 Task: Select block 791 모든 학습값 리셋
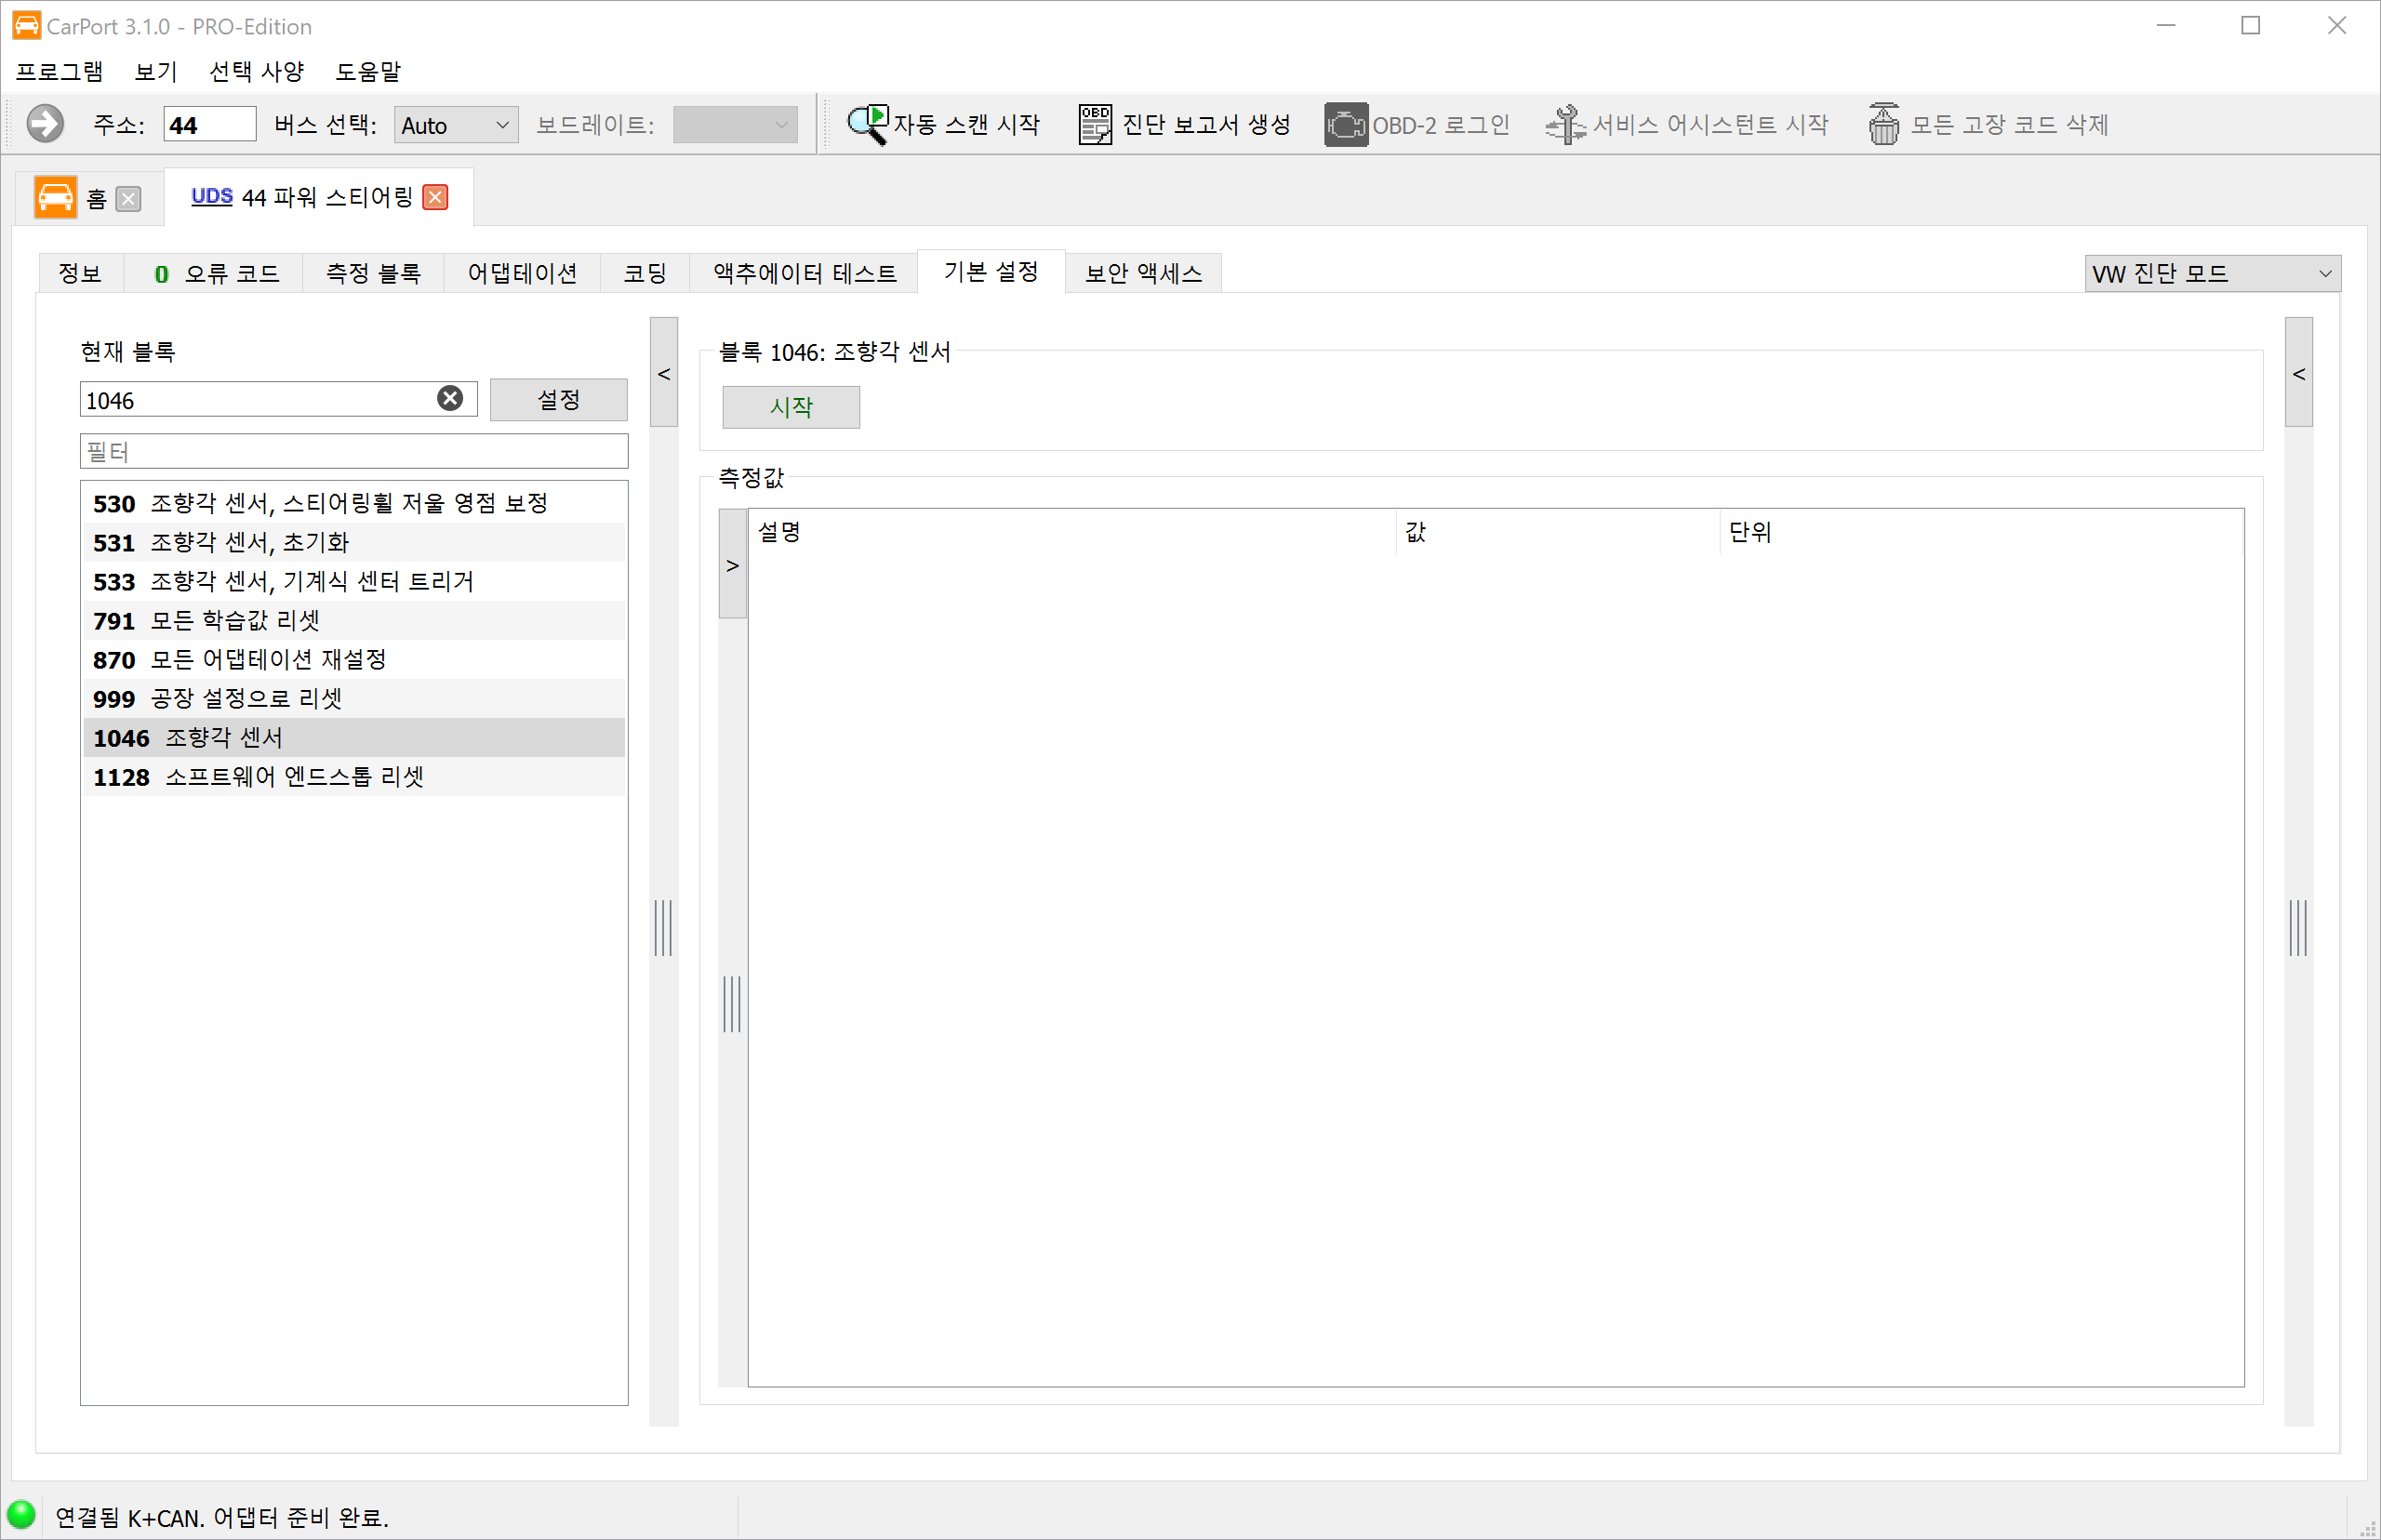point(354,620)
